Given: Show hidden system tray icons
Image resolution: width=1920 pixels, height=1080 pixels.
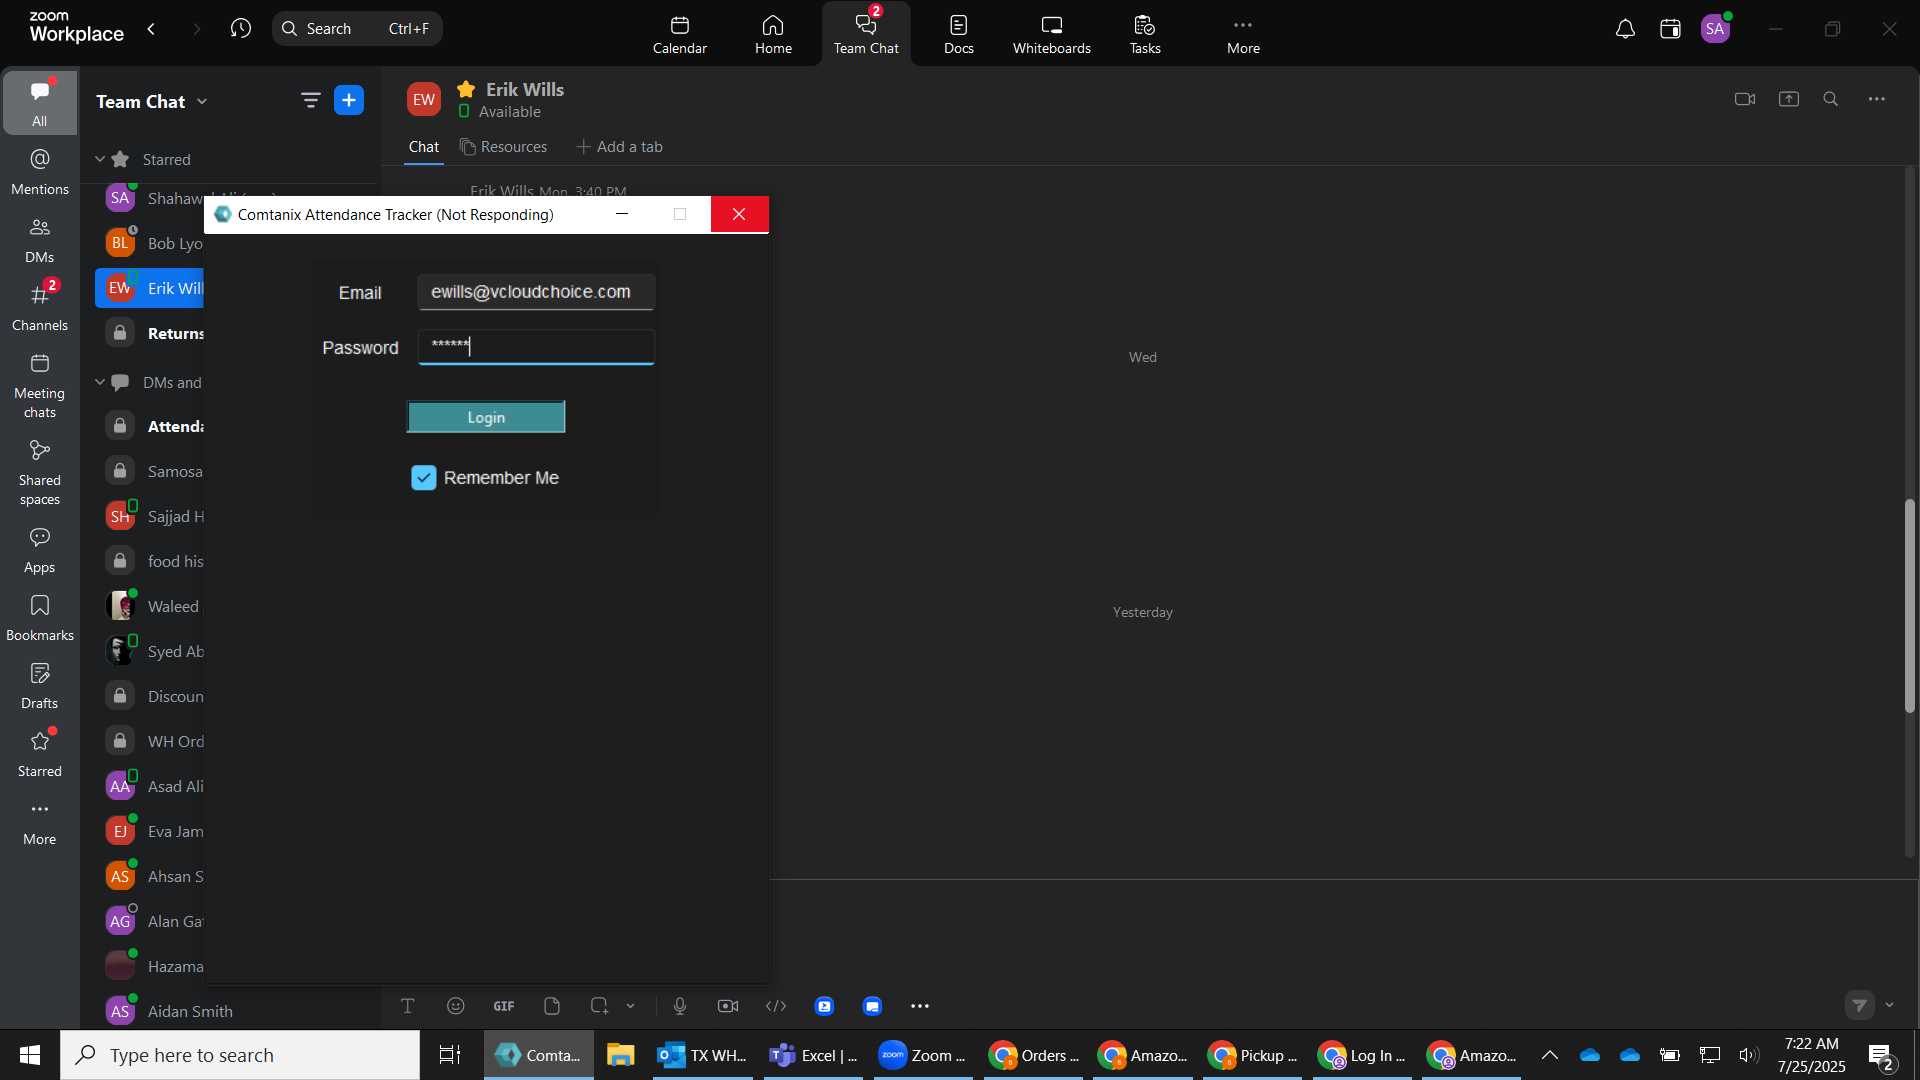Looking at the screenshot, I should (1550, 1055).
